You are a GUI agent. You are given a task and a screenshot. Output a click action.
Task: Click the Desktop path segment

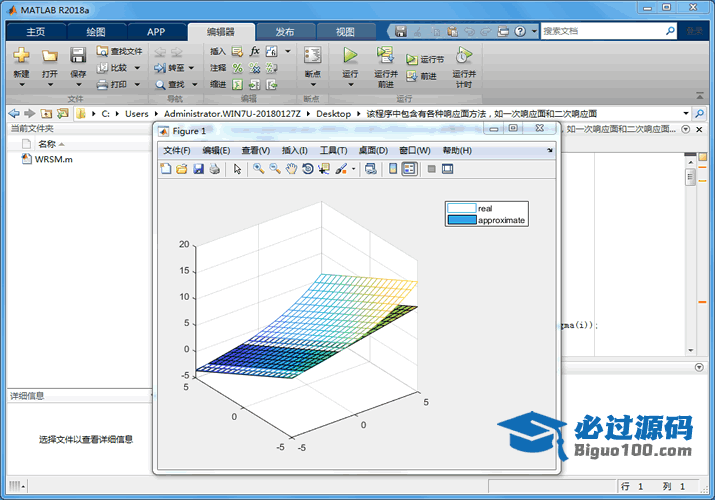(333, 114)
